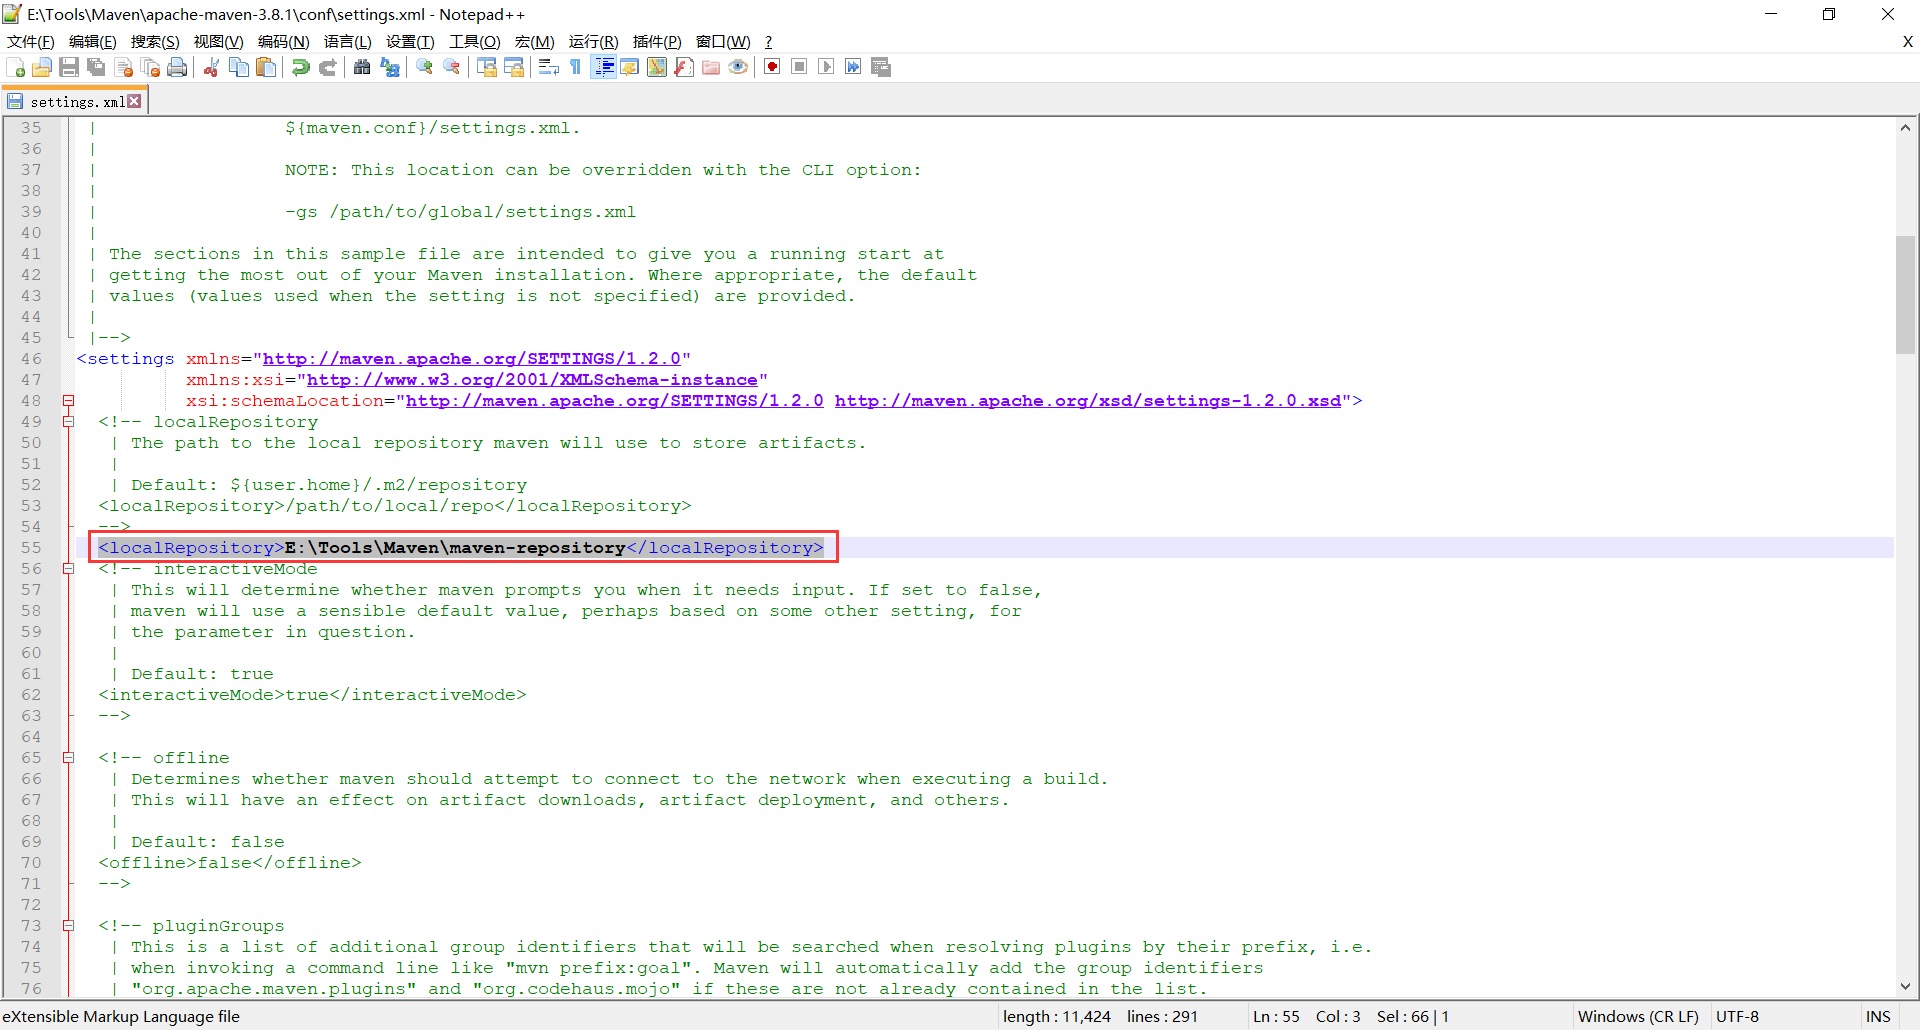This screenshot has height=1030, width=1920.
Task: Collapse the offline comment fold at line 65
Action: click(68, 758)
